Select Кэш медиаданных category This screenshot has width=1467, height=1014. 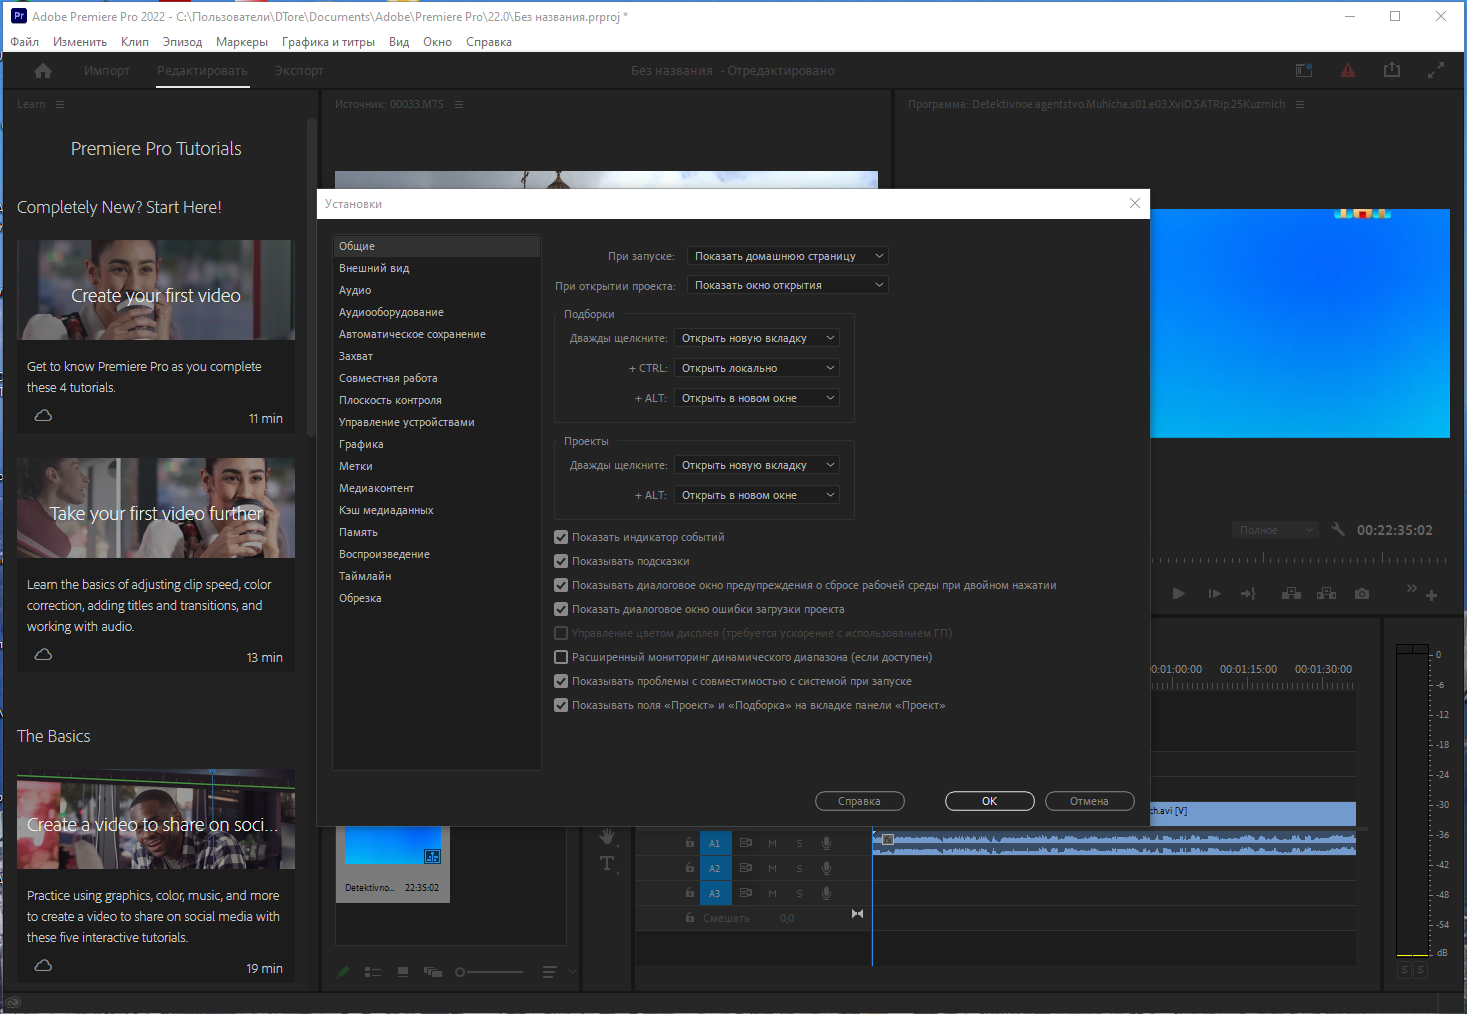click(x=386, y=510)
